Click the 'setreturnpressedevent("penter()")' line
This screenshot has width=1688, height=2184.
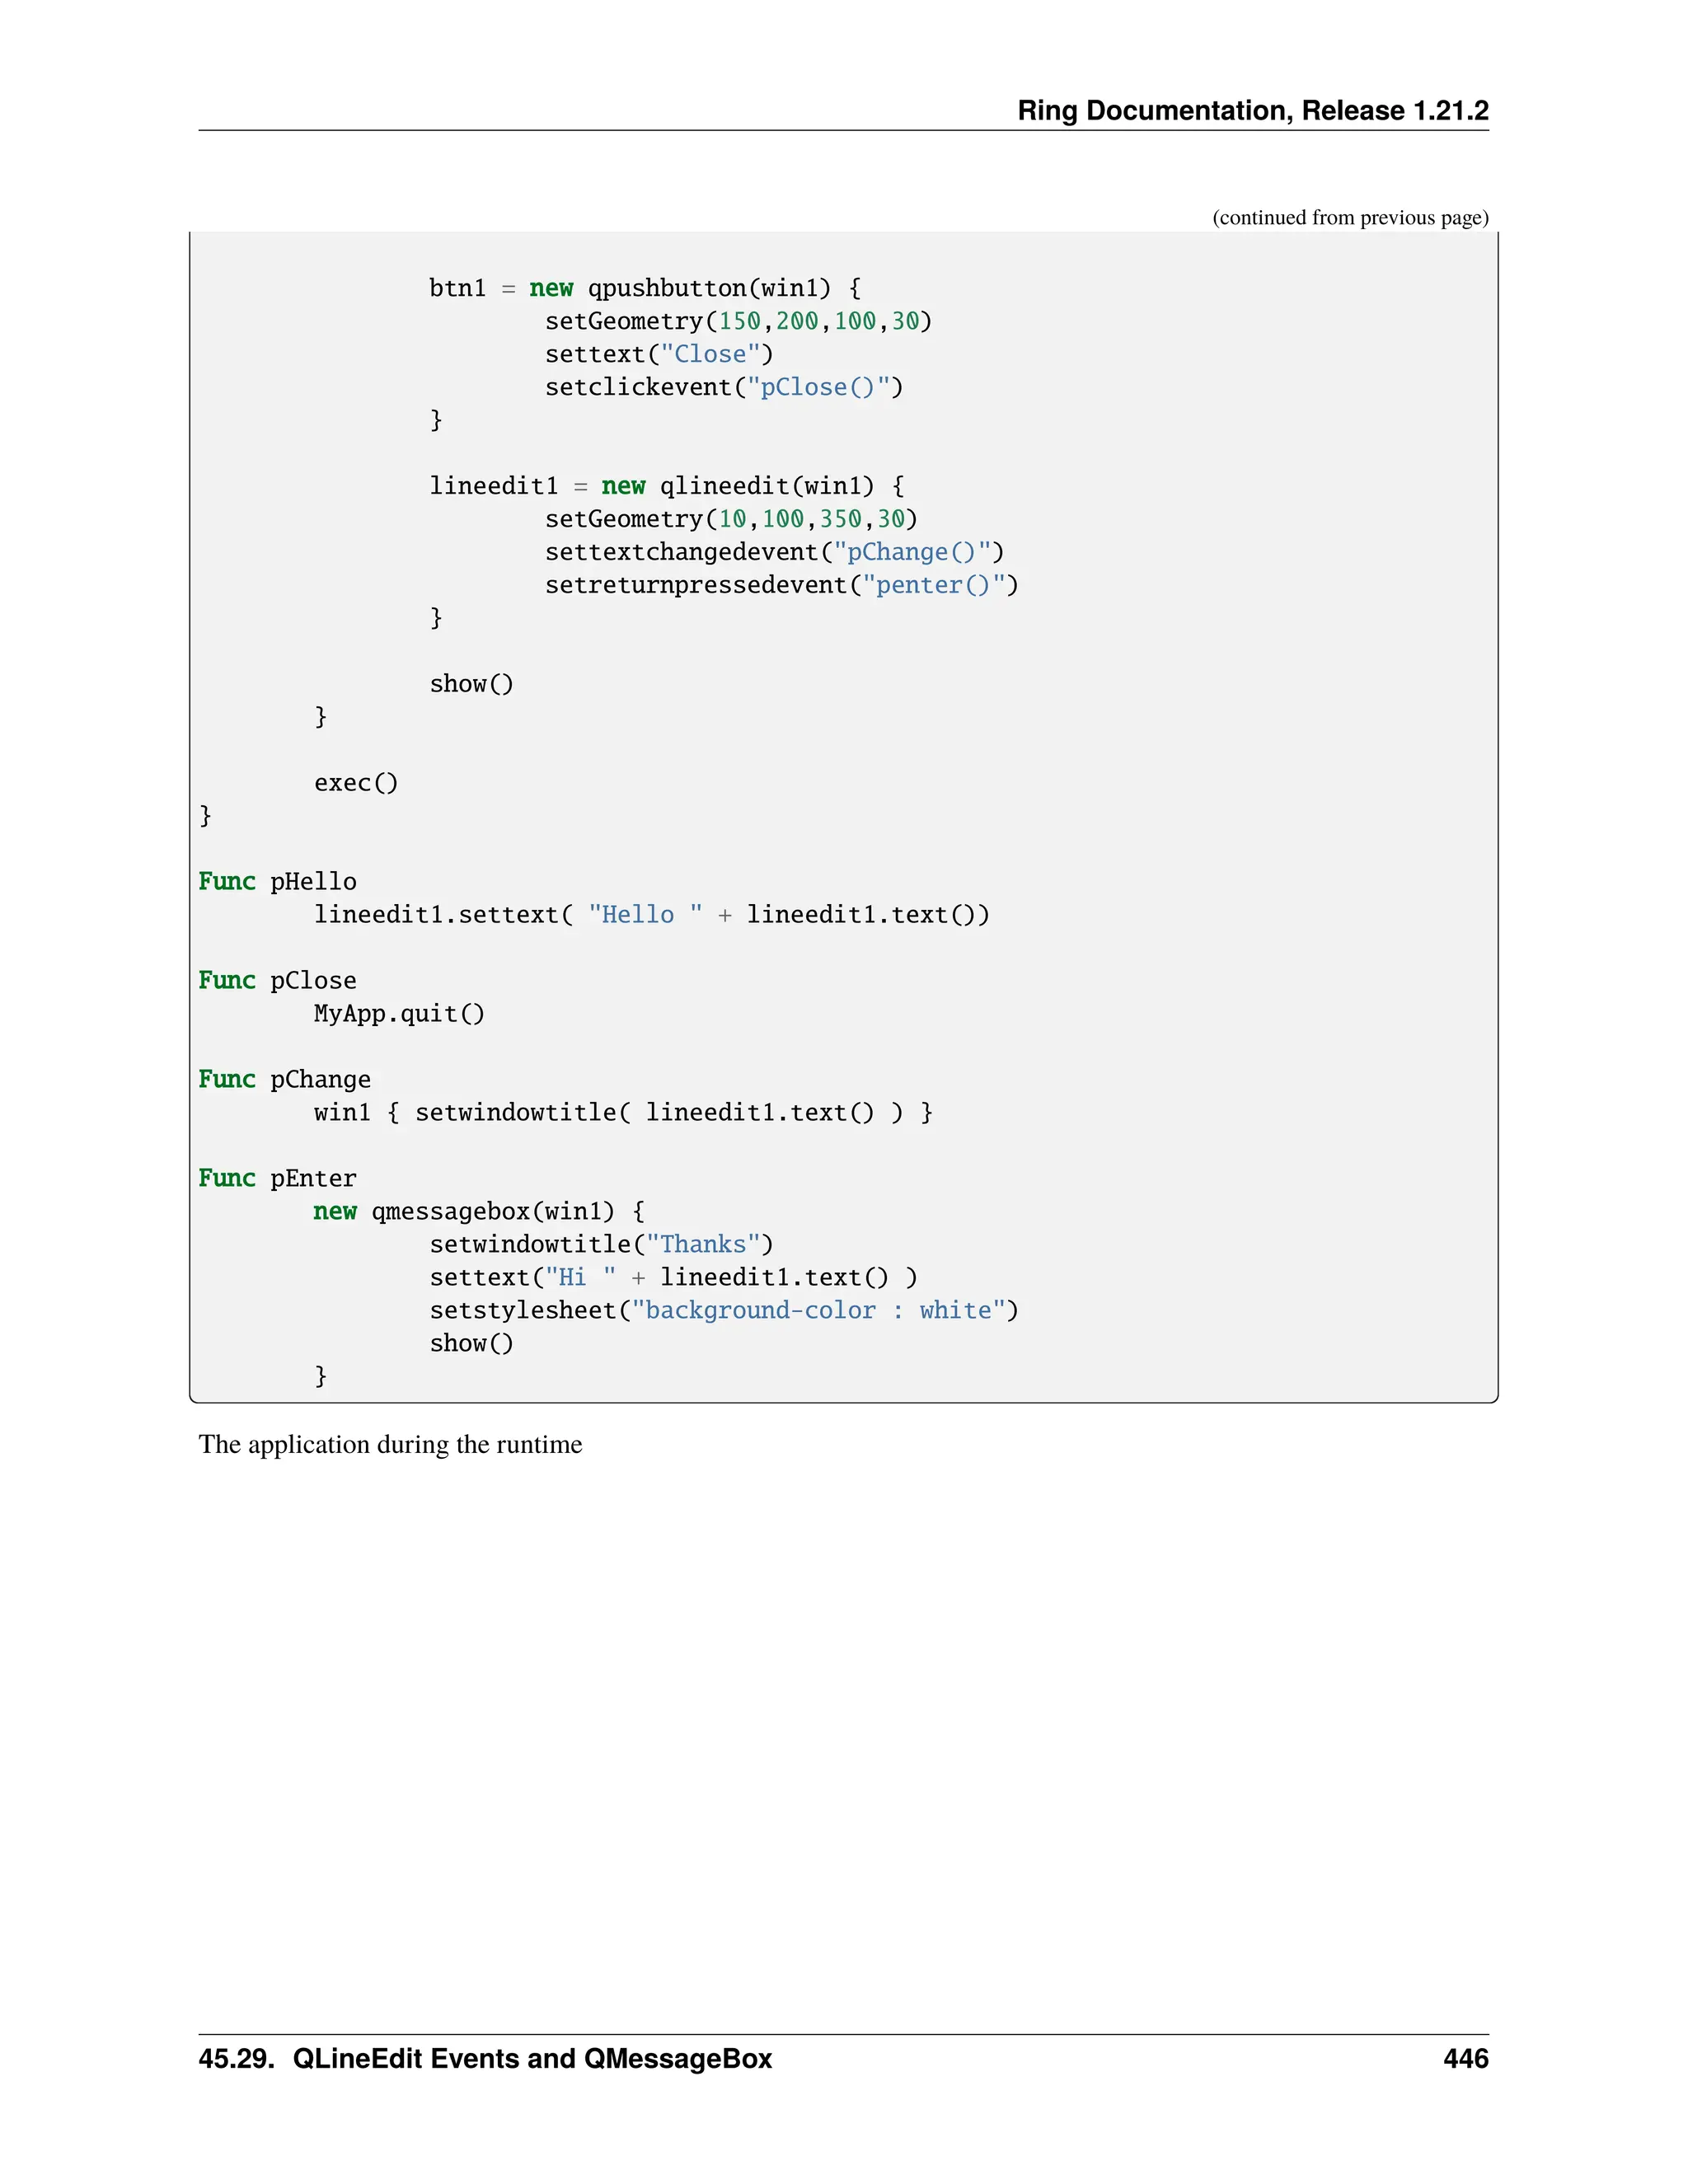coord(781,585)
